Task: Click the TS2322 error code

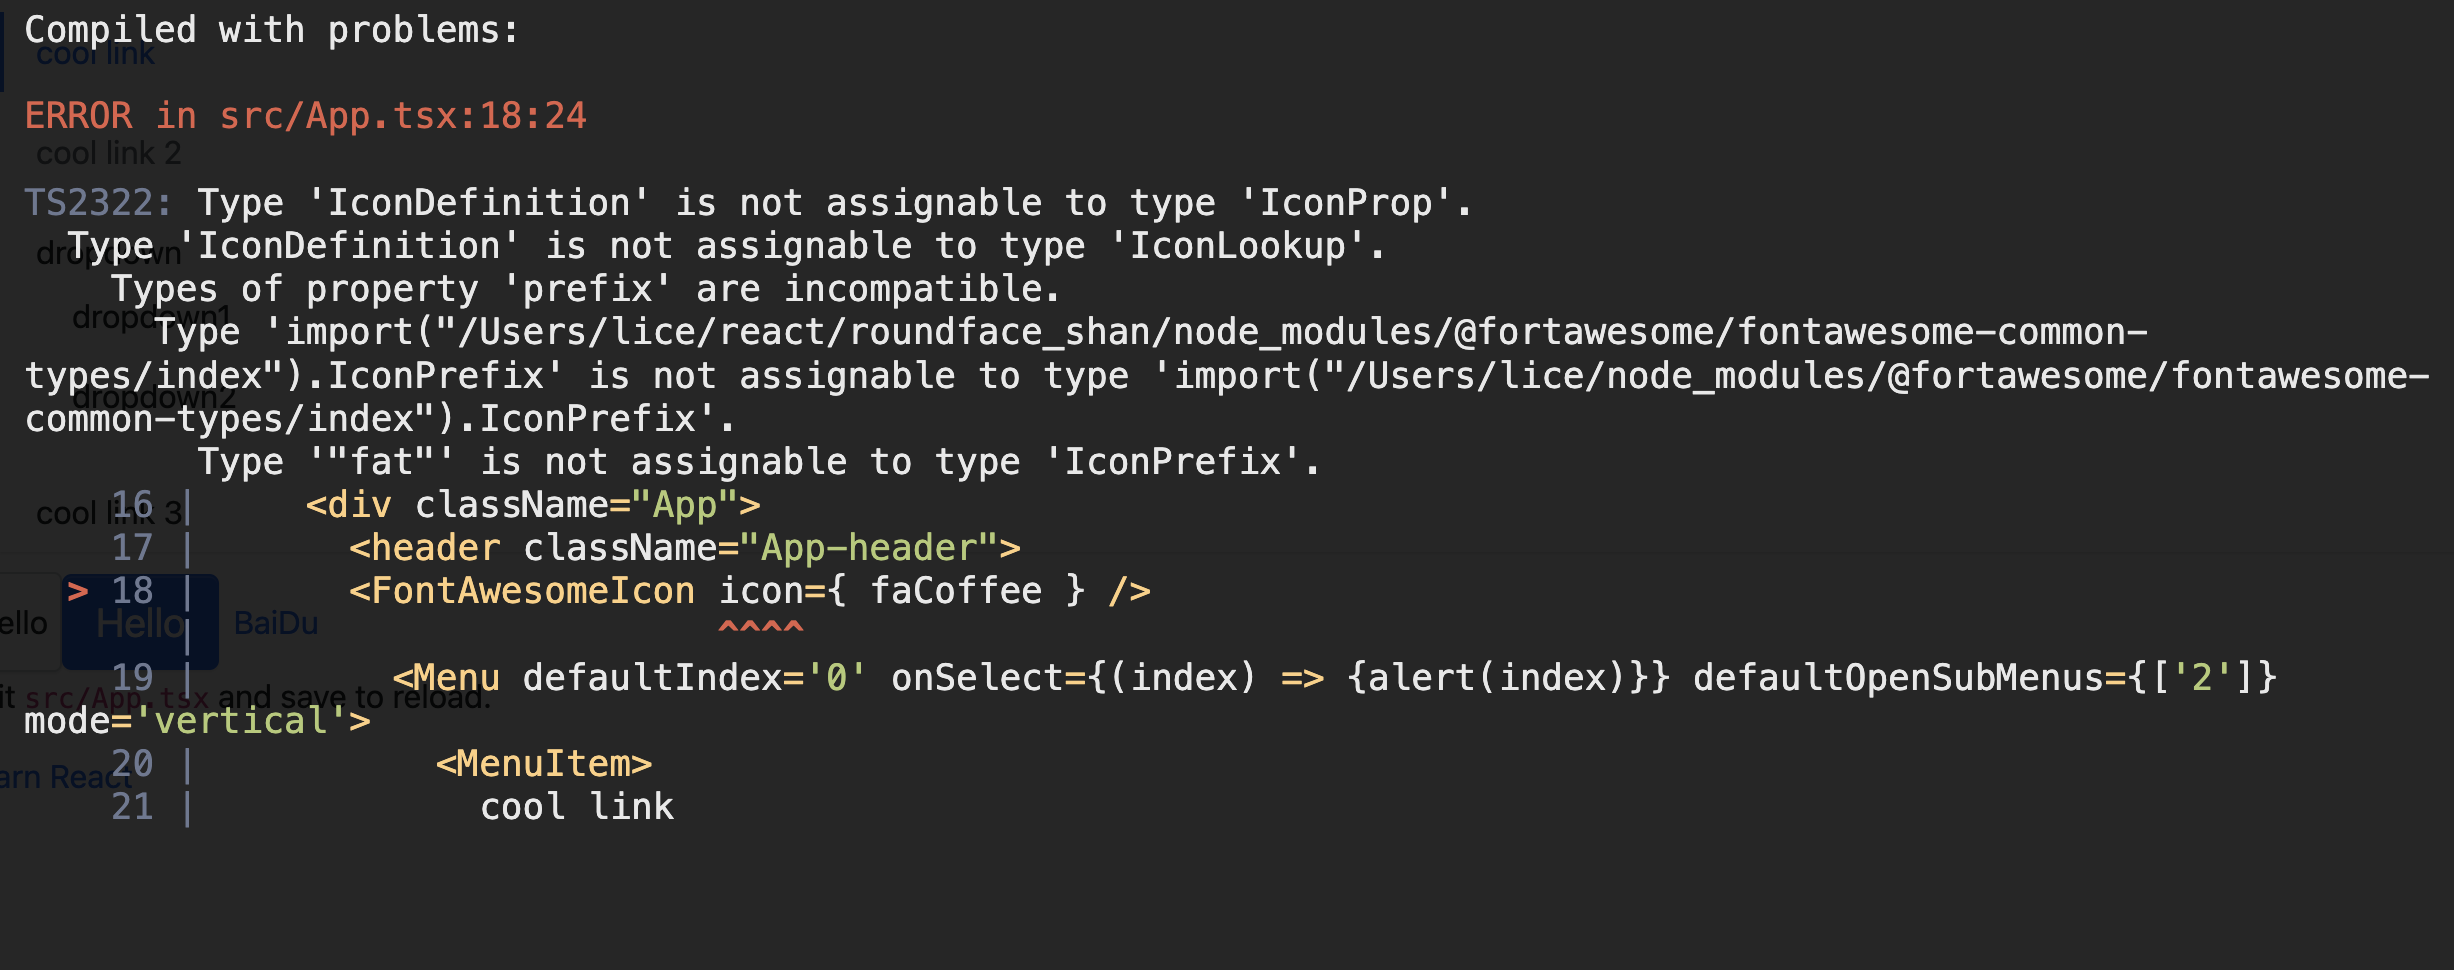Action: (97, 203)
